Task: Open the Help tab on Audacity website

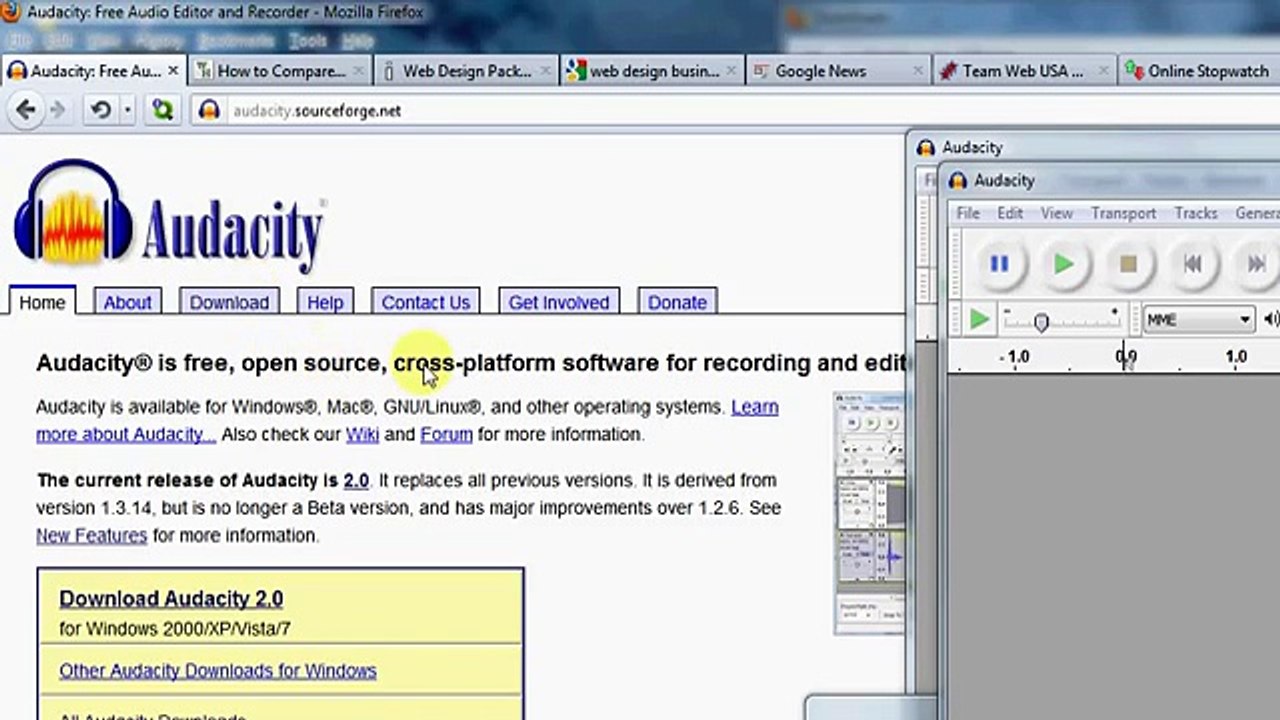Action: pyautogui.click(x=325, y=302)
